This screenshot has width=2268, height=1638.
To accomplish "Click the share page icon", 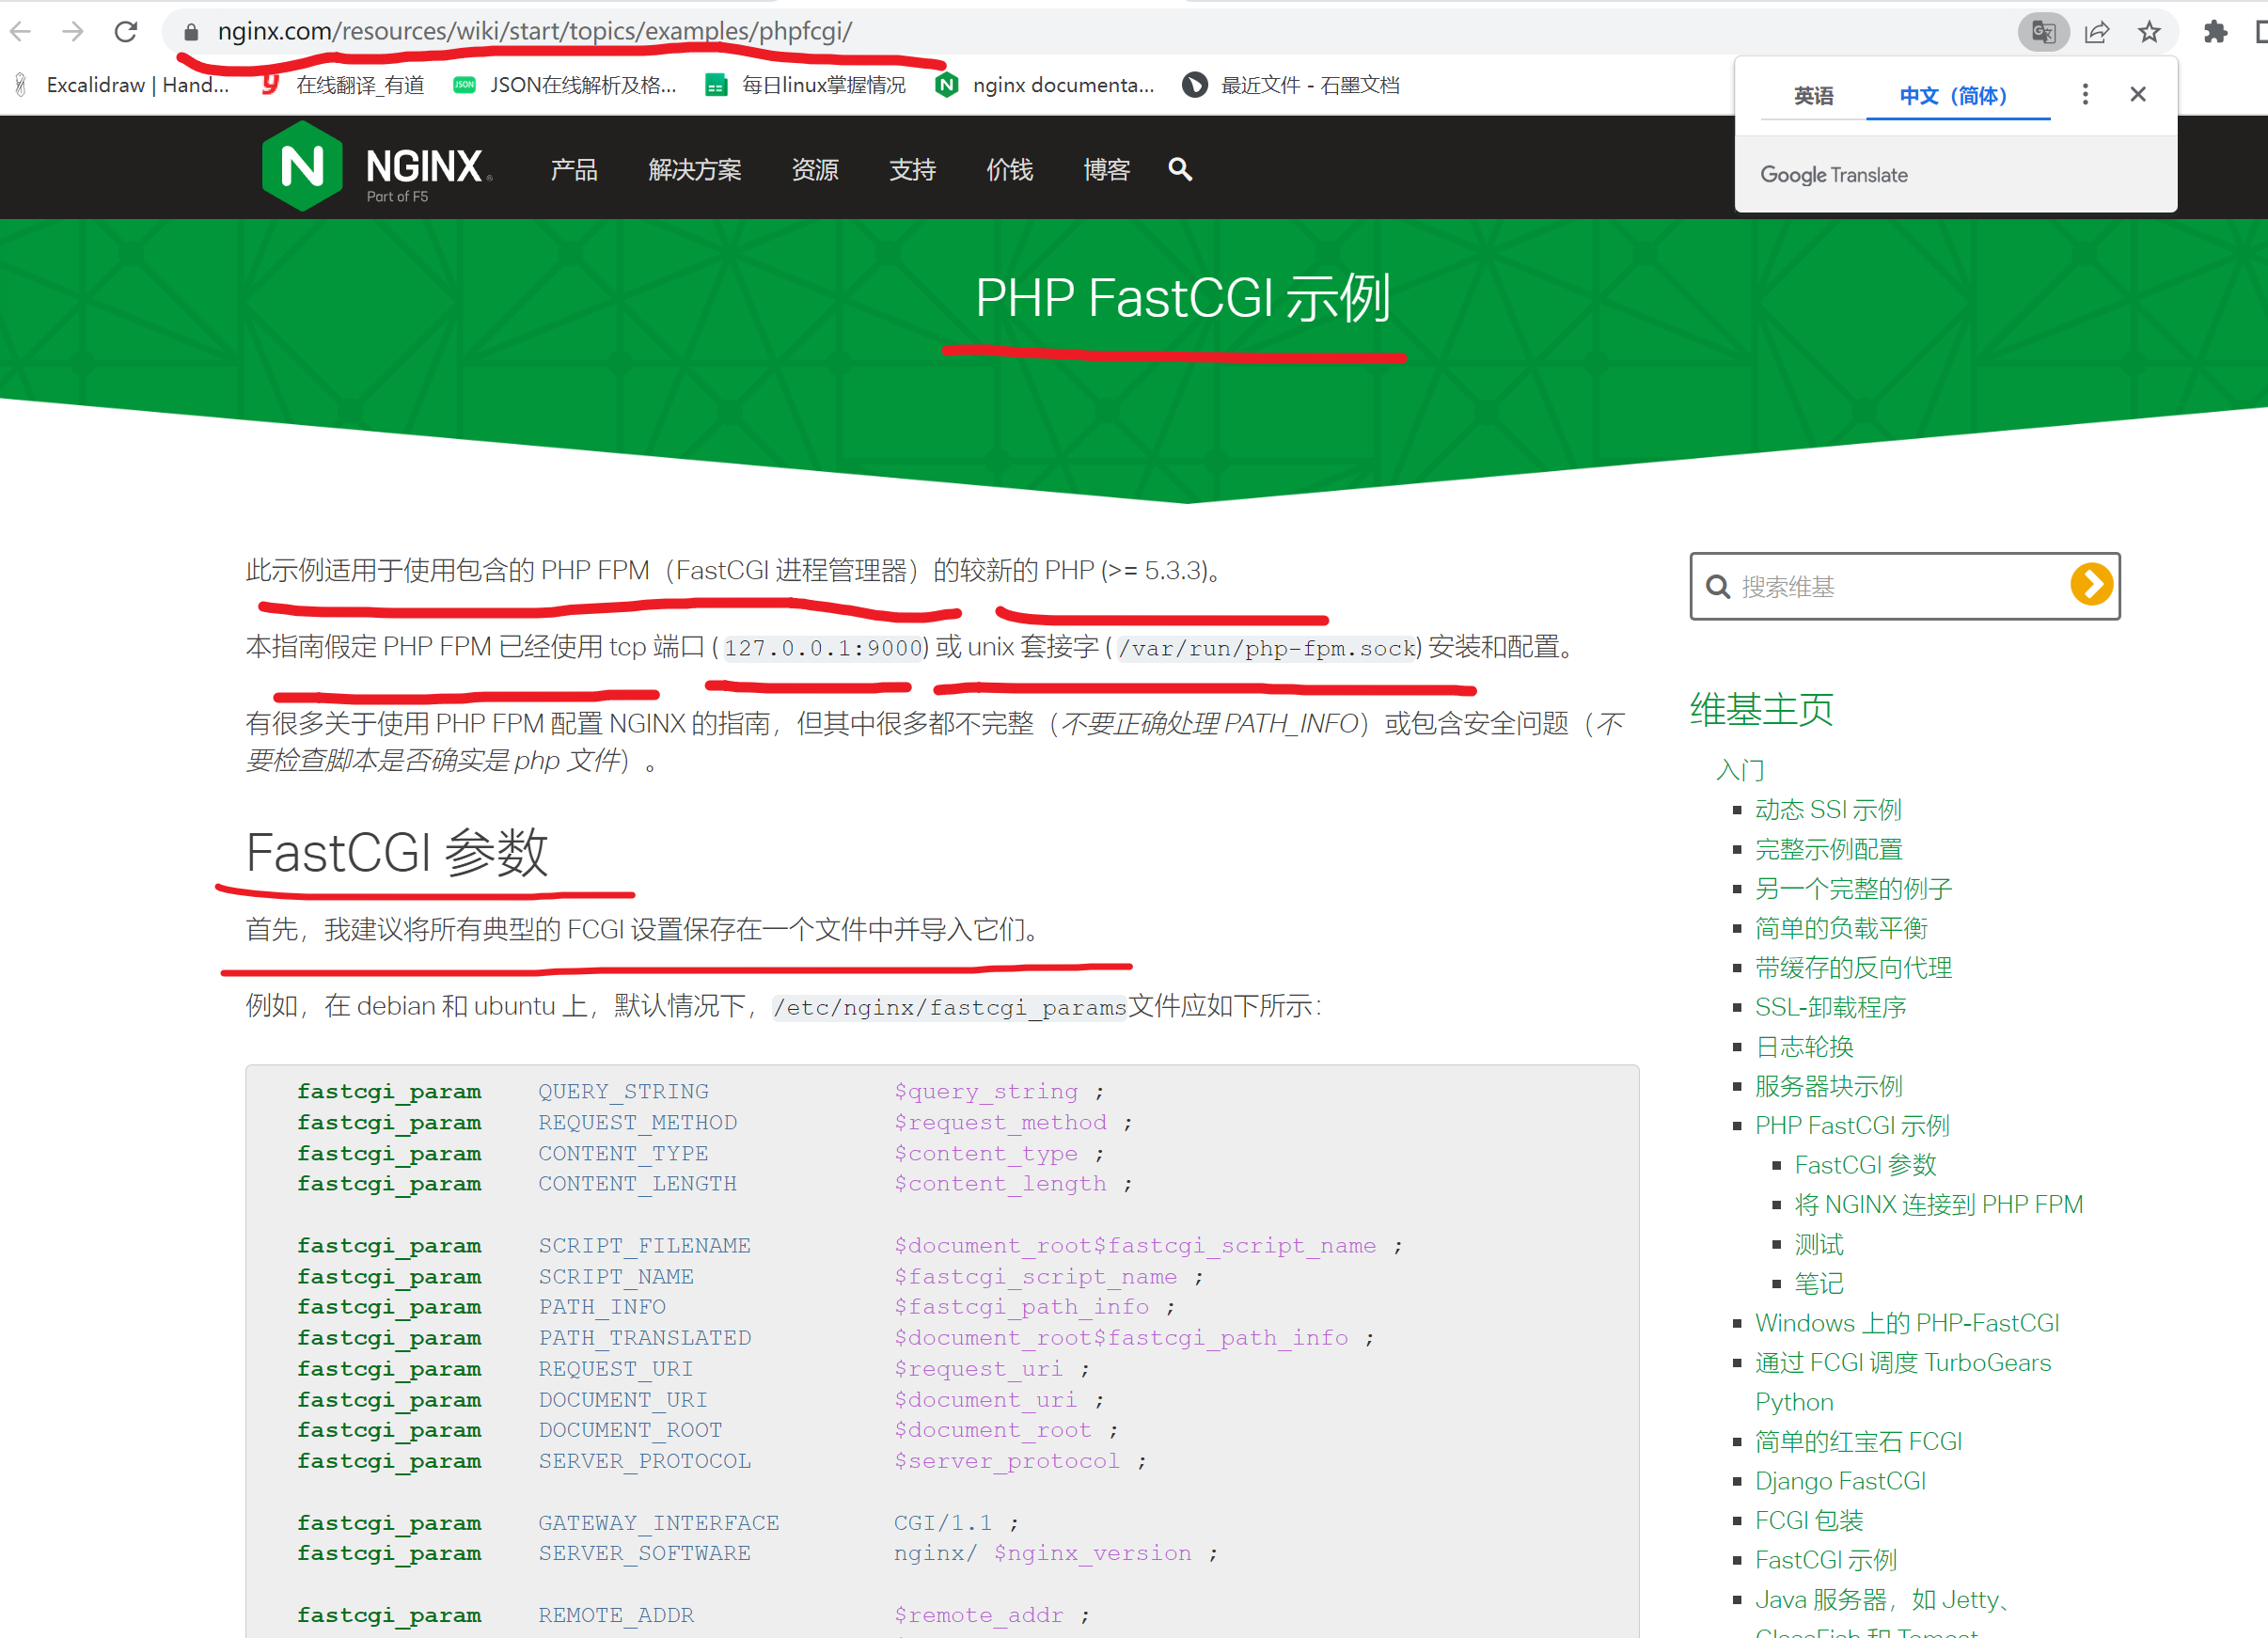I will point(2096,32).
